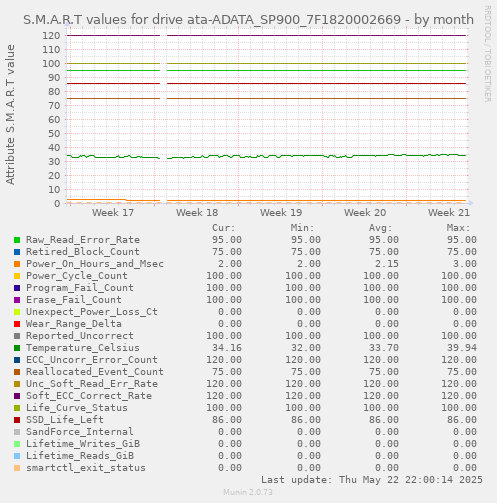The width and height of the screenshot is (497, 503).
Task: Click the ECC_Uncorr_Error_Count legend label
Action: coord(92,360)
